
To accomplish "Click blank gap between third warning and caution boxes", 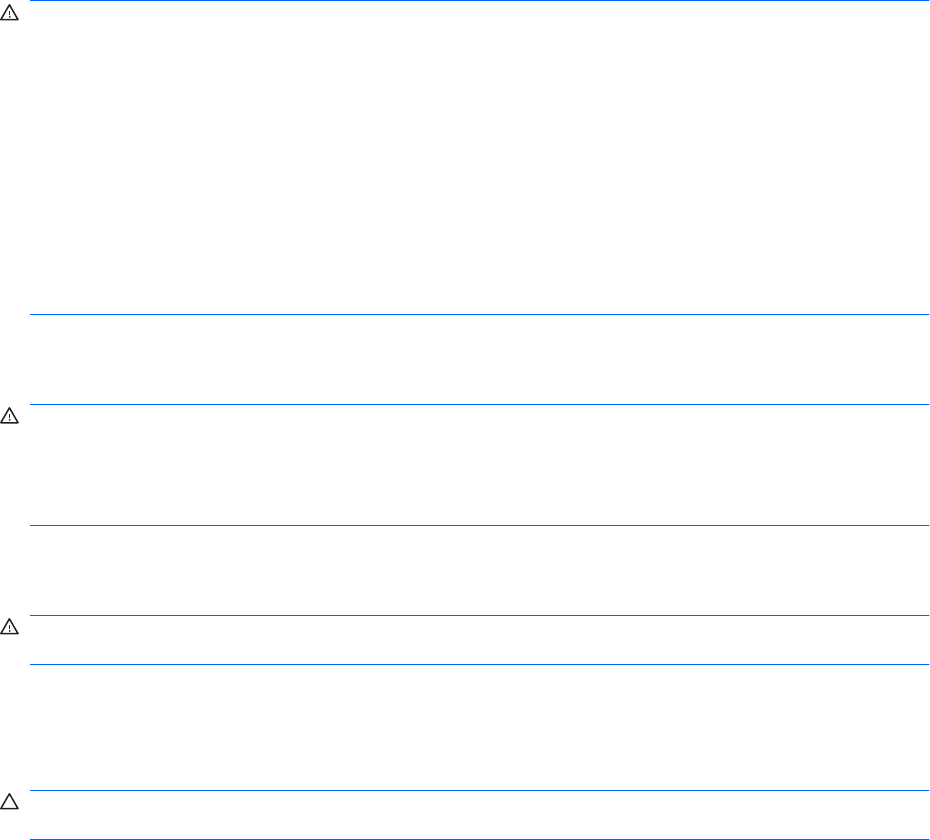I will [x=480, y=728].
